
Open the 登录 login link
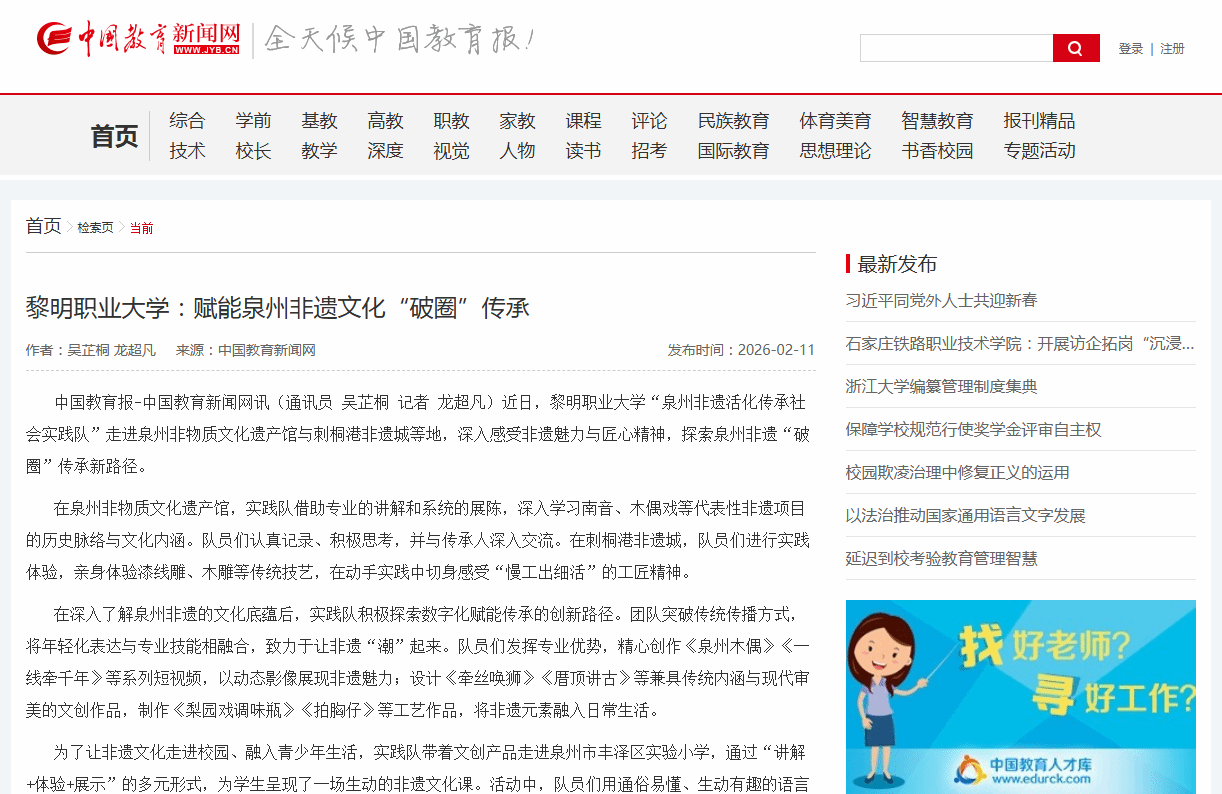point(1130,48)
